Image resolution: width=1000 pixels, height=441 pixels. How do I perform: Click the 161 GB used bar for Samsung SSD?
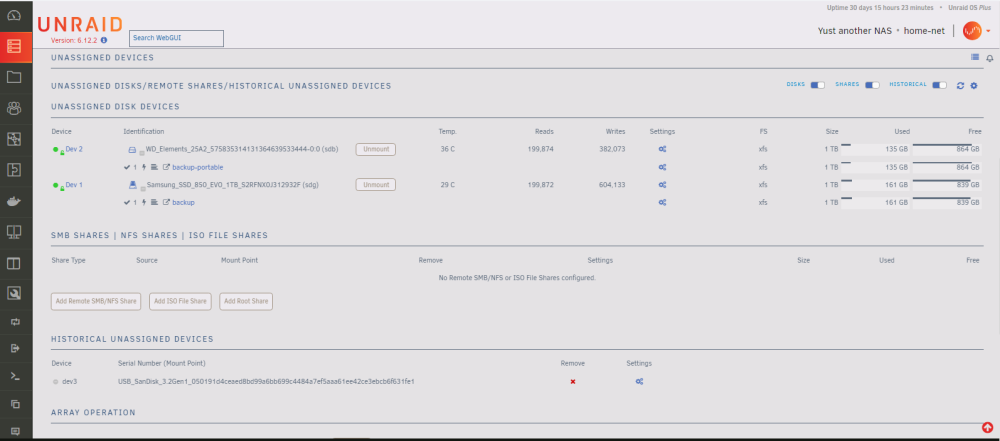coord(875,185)
